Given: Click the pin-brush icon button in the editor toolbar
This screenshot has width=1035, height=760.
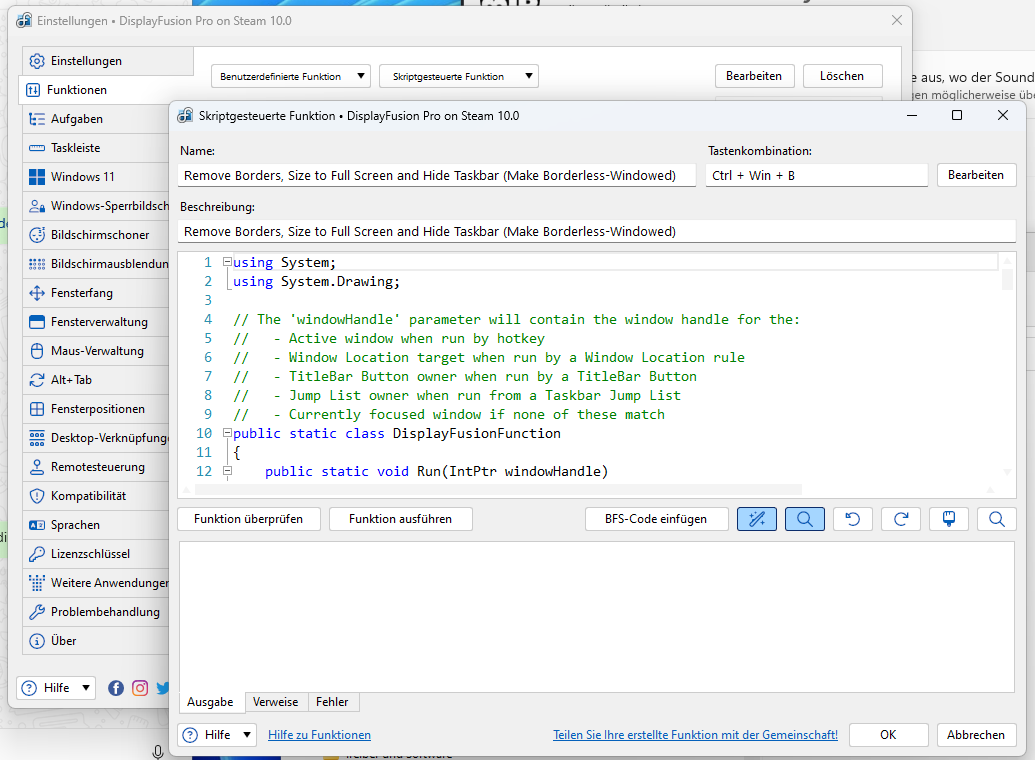Looking at the screenshot, I should pos(949,519).
